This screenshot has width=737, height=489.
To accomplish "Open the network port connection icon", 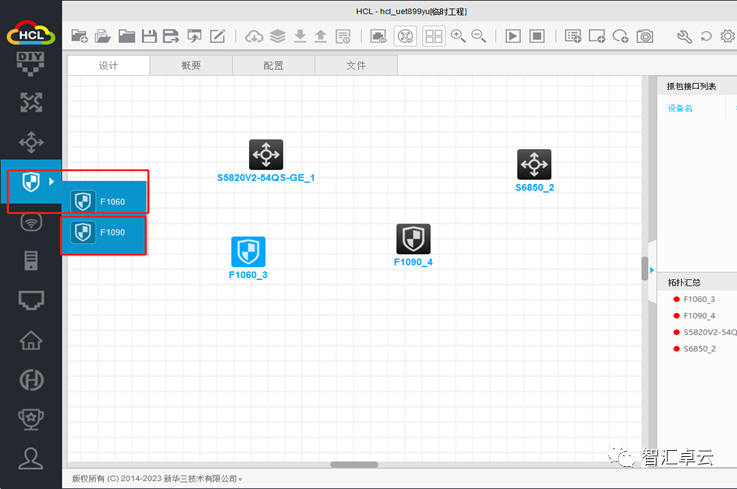I will pos(31,300).
